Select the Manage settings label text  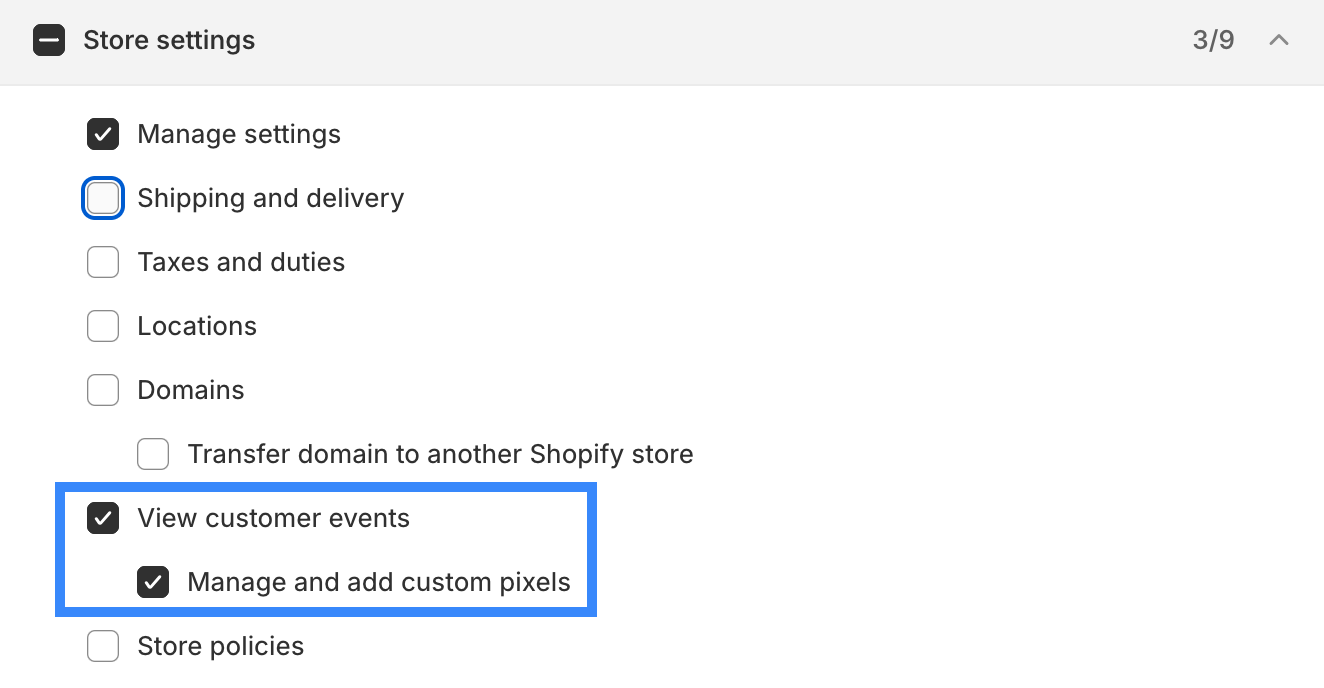240,134
